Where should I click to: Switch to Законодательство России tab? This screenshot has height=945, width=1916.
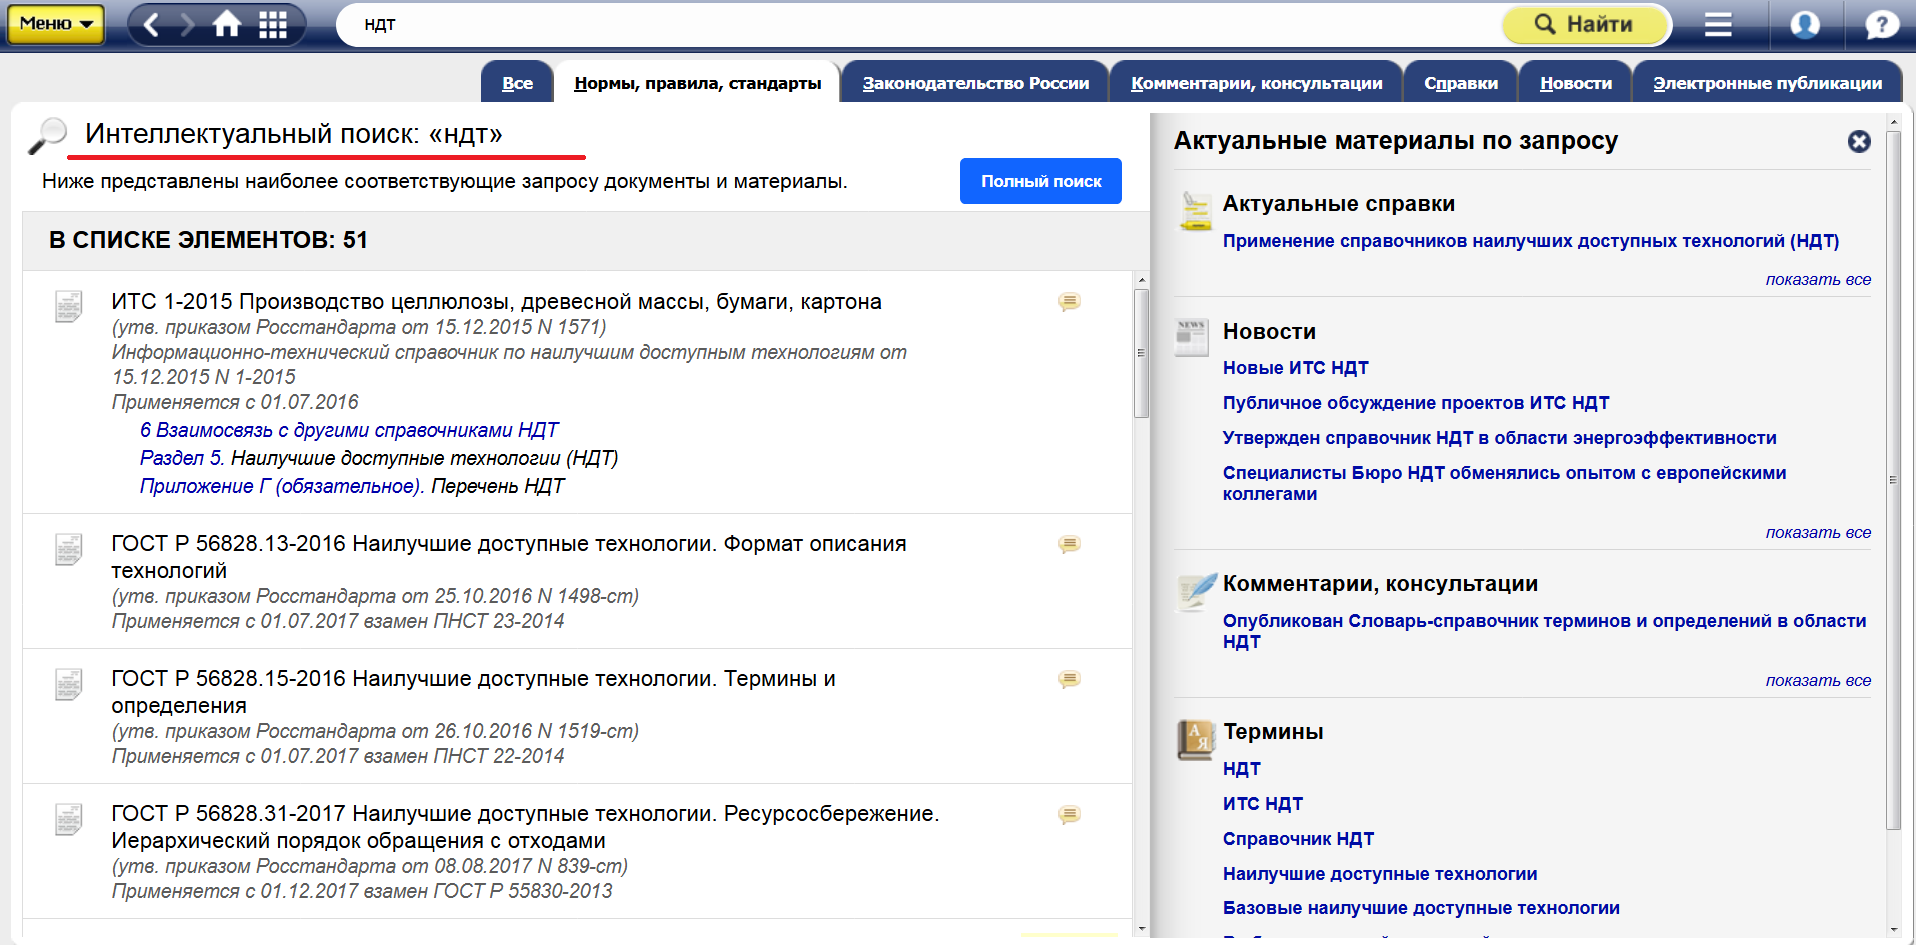tap(976, 83)
